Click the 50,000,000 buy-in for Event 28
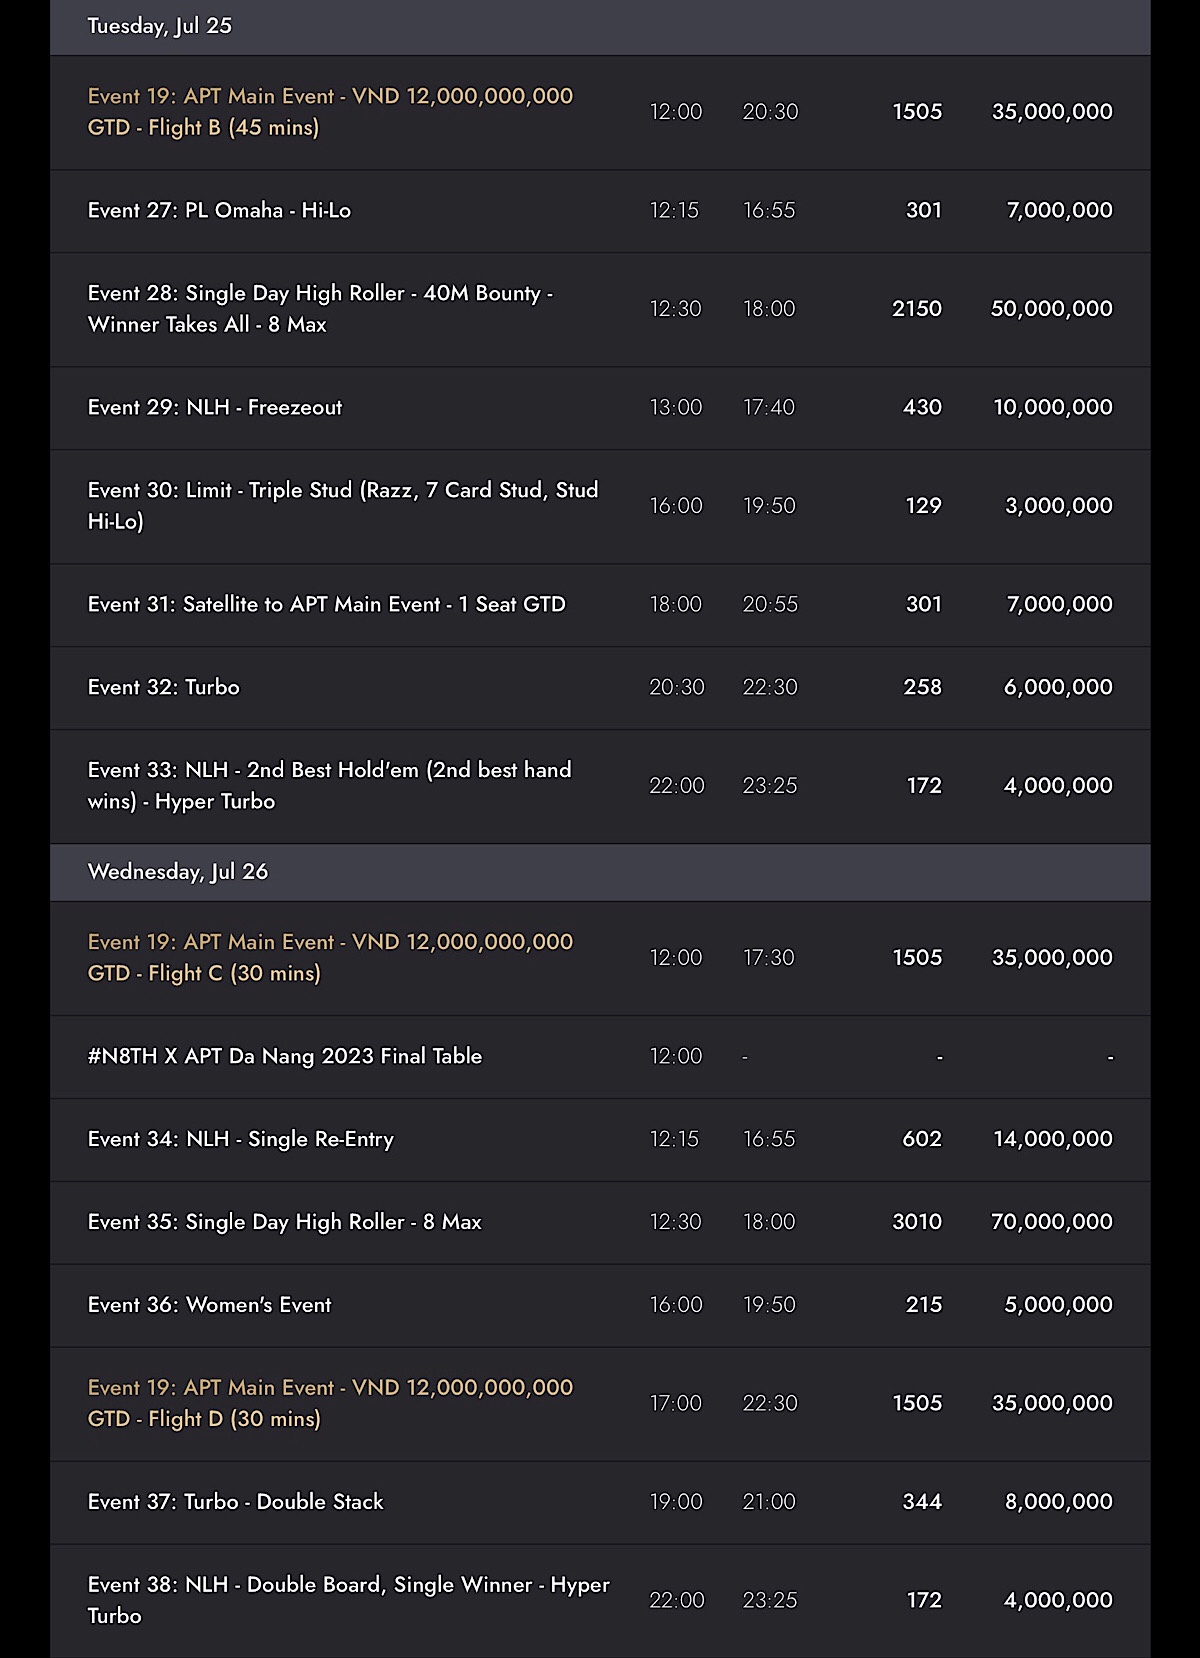Viewport: 1200px width, 1658px height. click(1051, 309)
